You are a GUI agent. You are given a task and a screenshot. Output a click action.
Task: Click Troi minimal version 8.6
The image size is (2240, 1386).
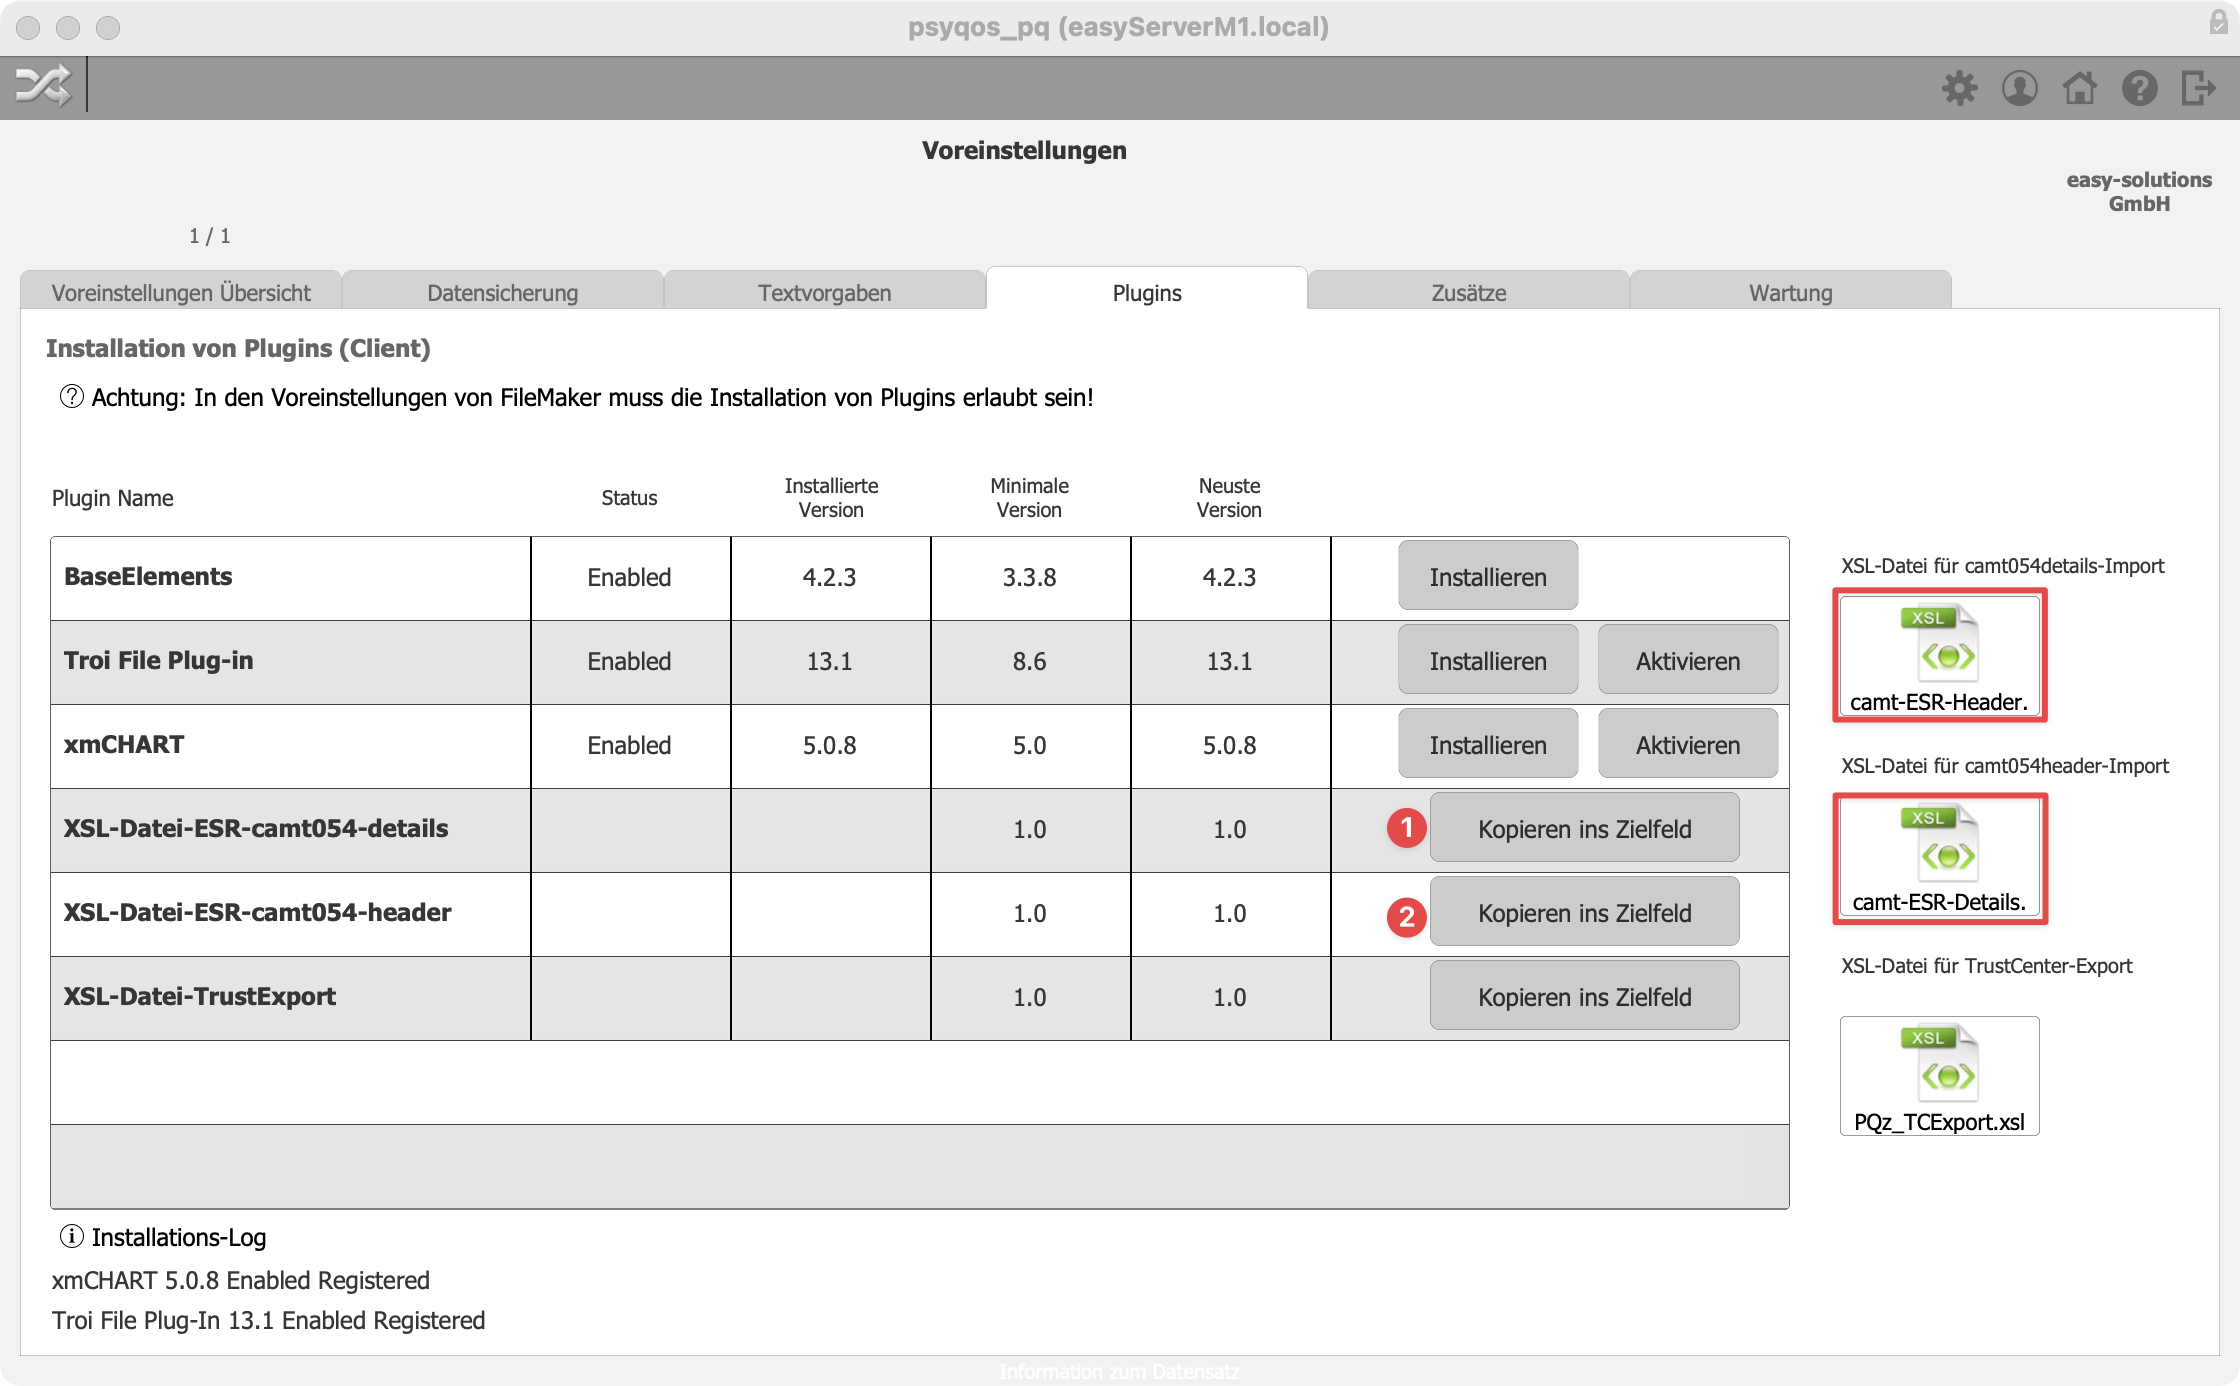[1029, 661]
